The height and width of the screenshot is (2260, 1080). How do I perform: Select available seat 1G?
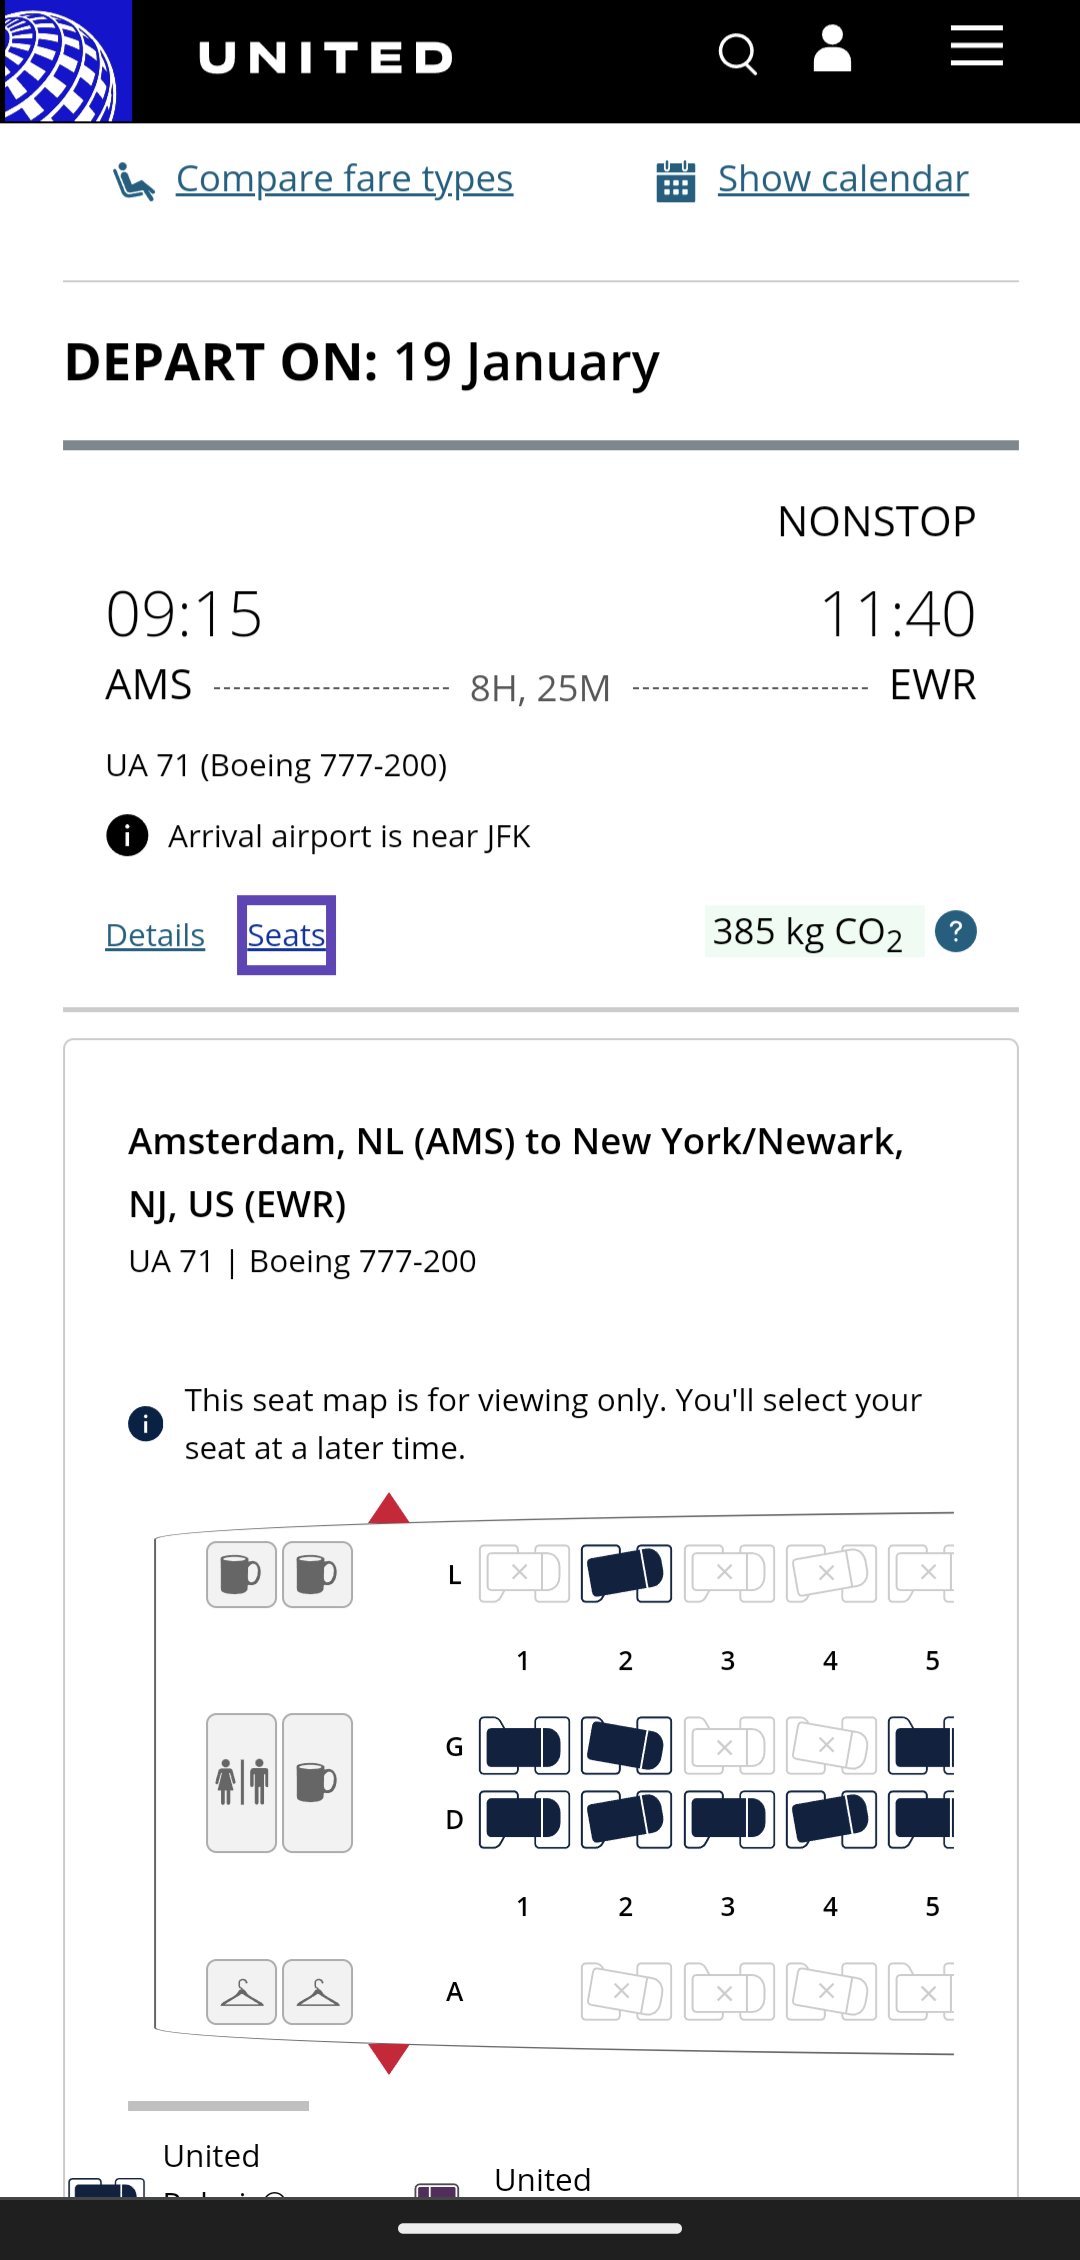point(524,1746)
